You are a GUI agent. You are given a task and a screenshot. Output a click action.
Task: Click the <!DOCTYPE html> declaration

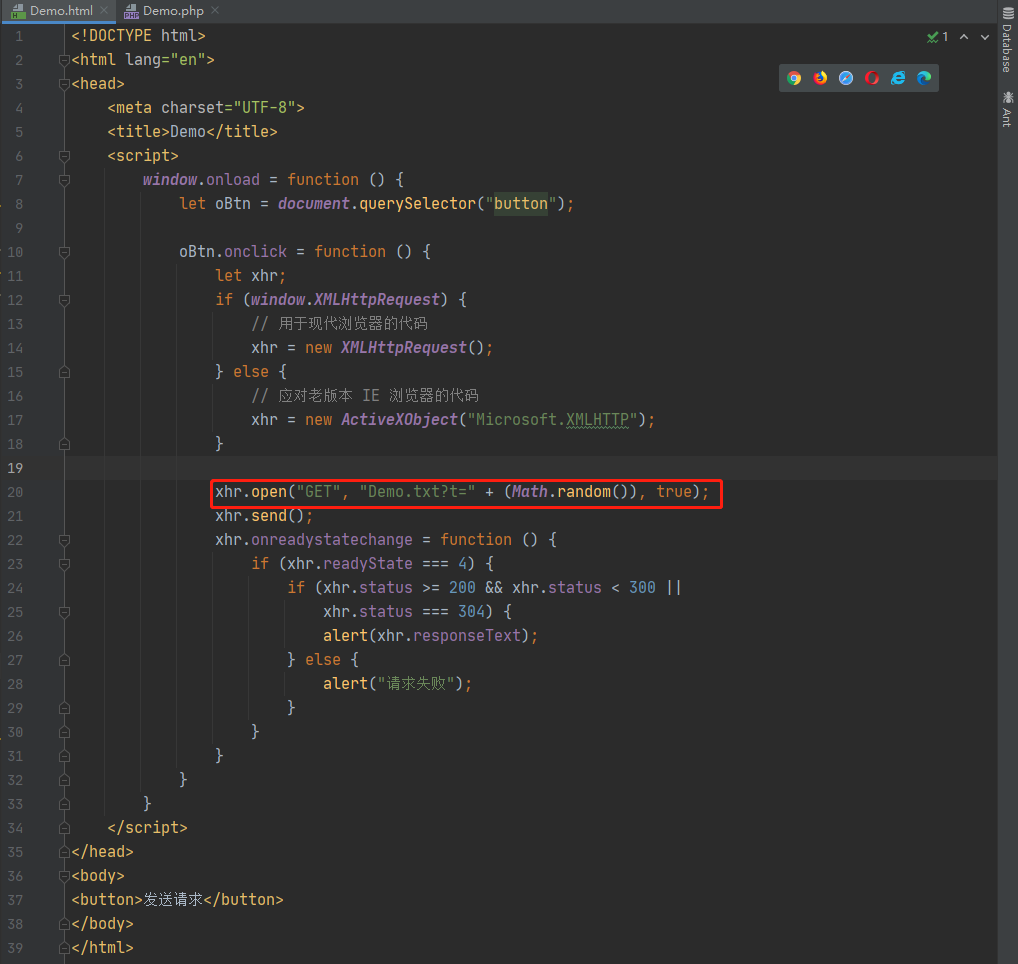(138, 36)
